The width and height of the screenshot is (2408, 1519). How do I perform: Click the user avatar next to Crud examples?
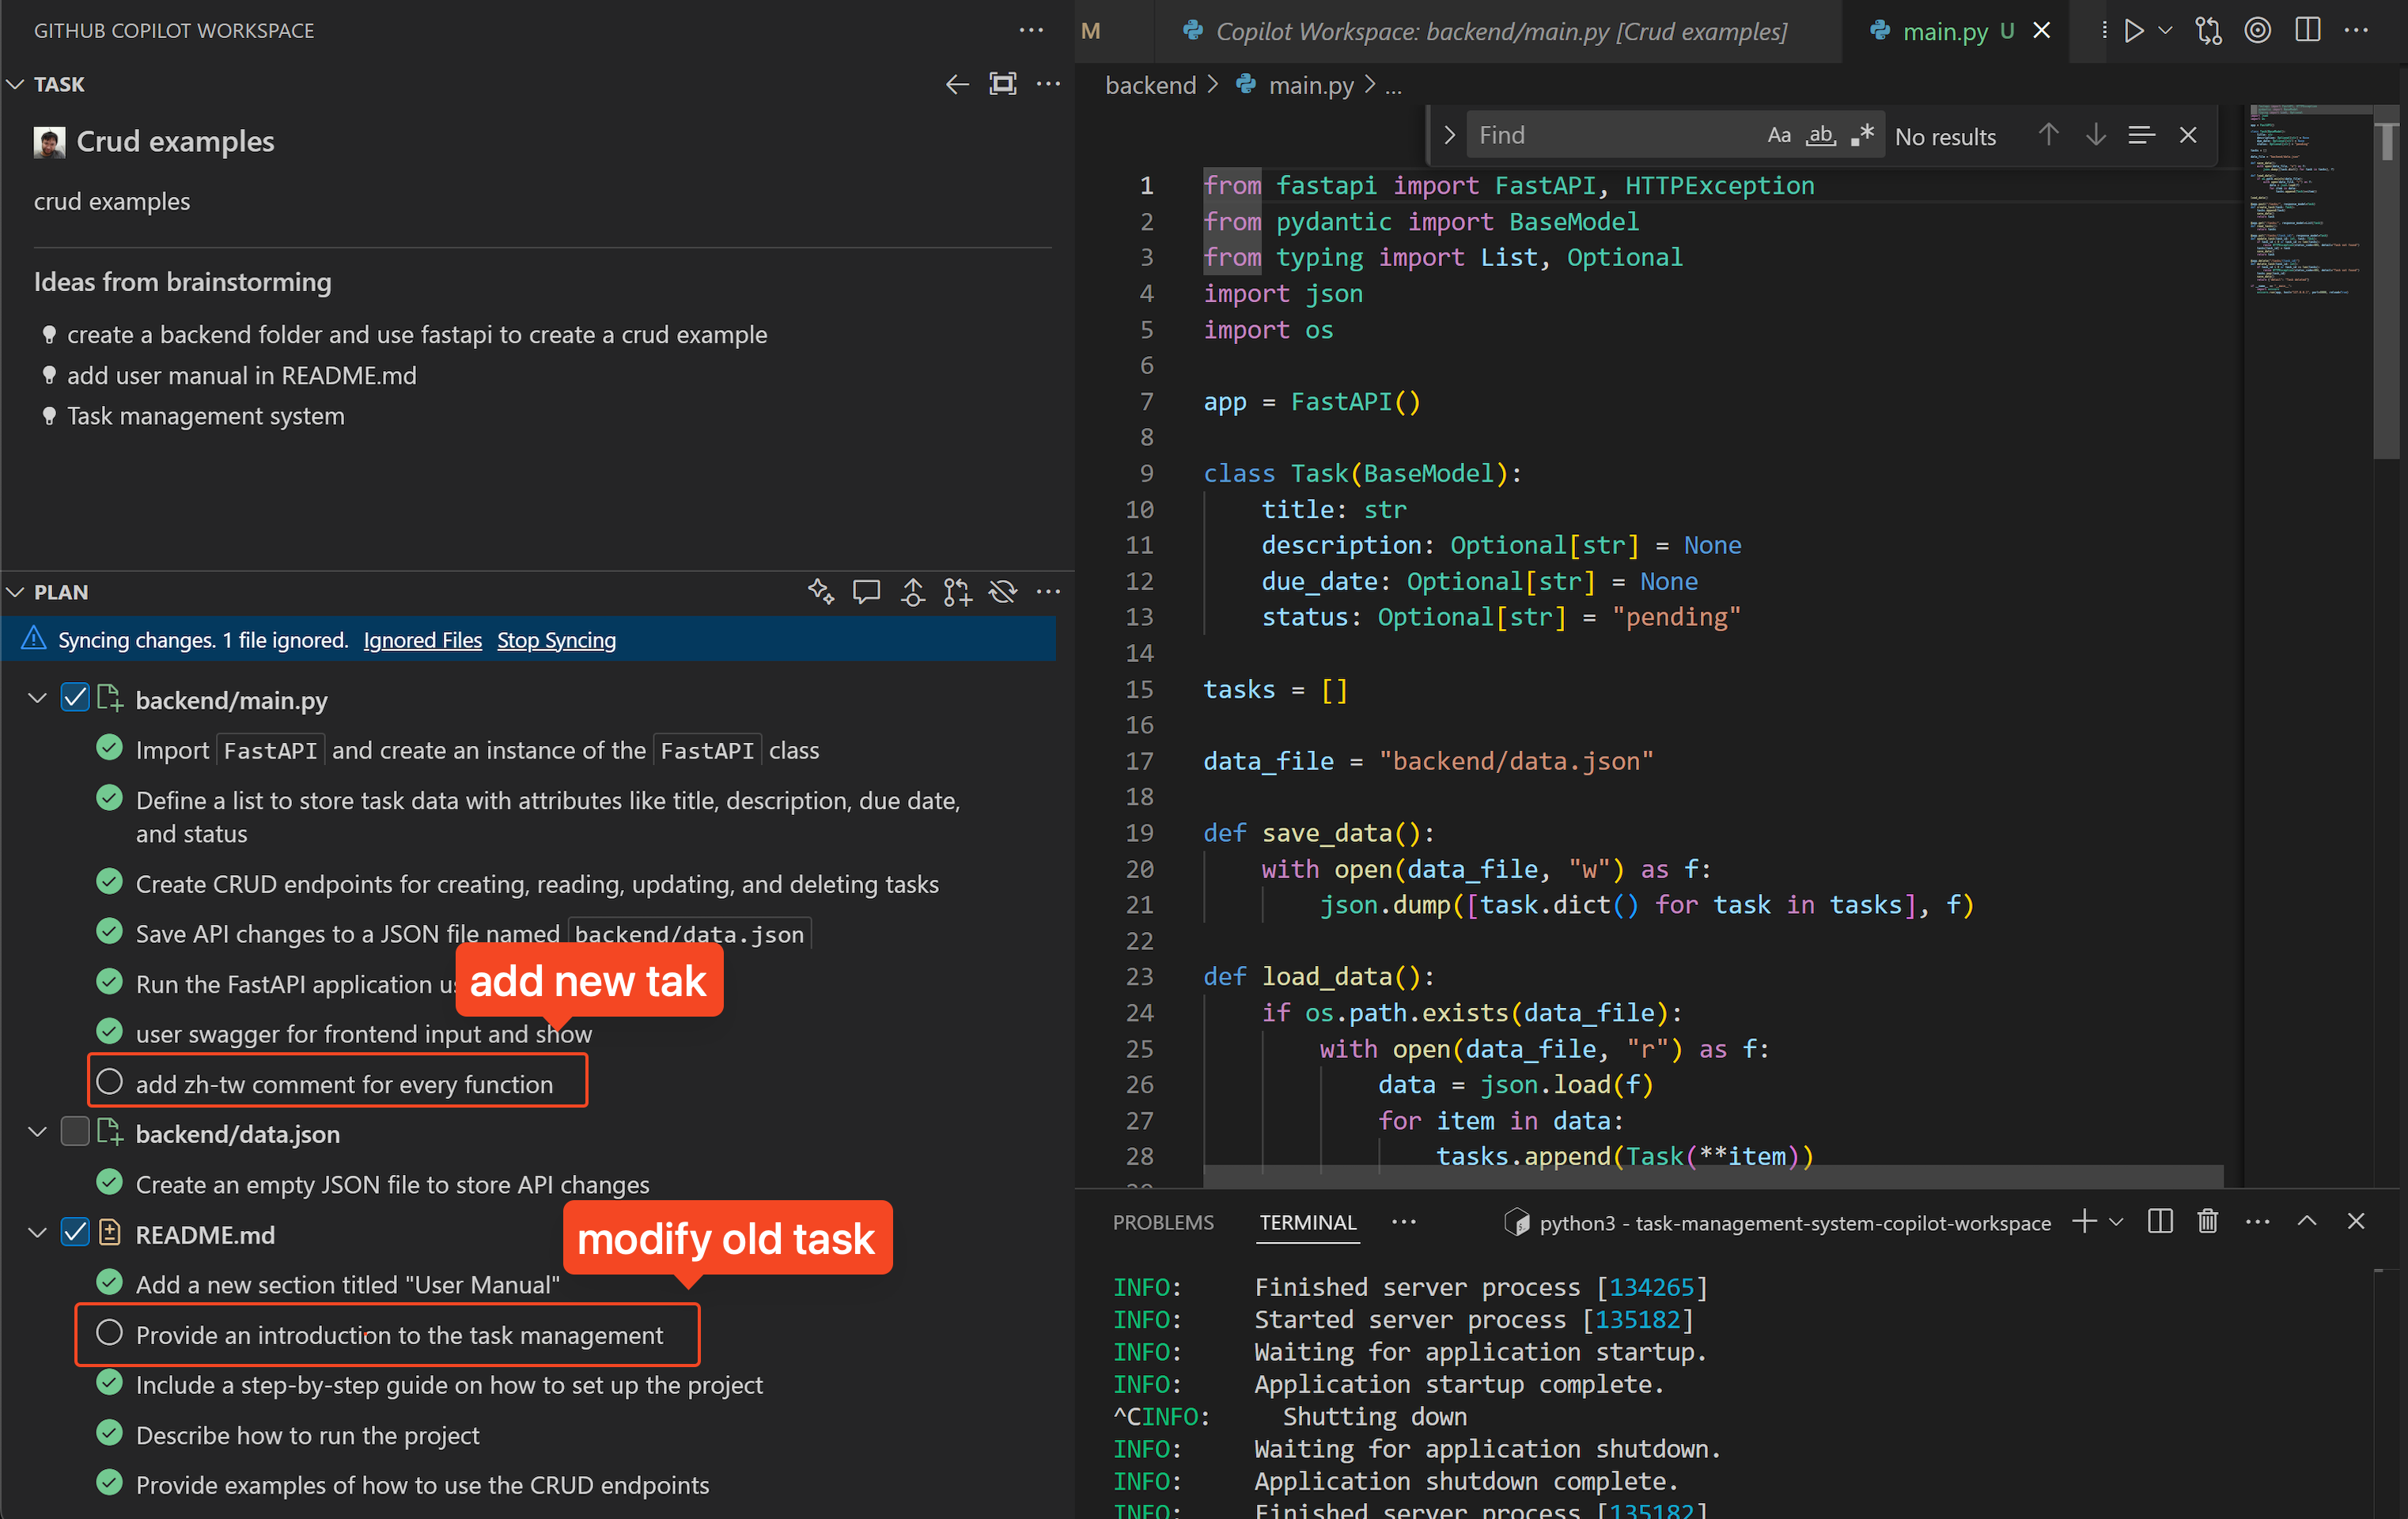(x=49, y=142)
